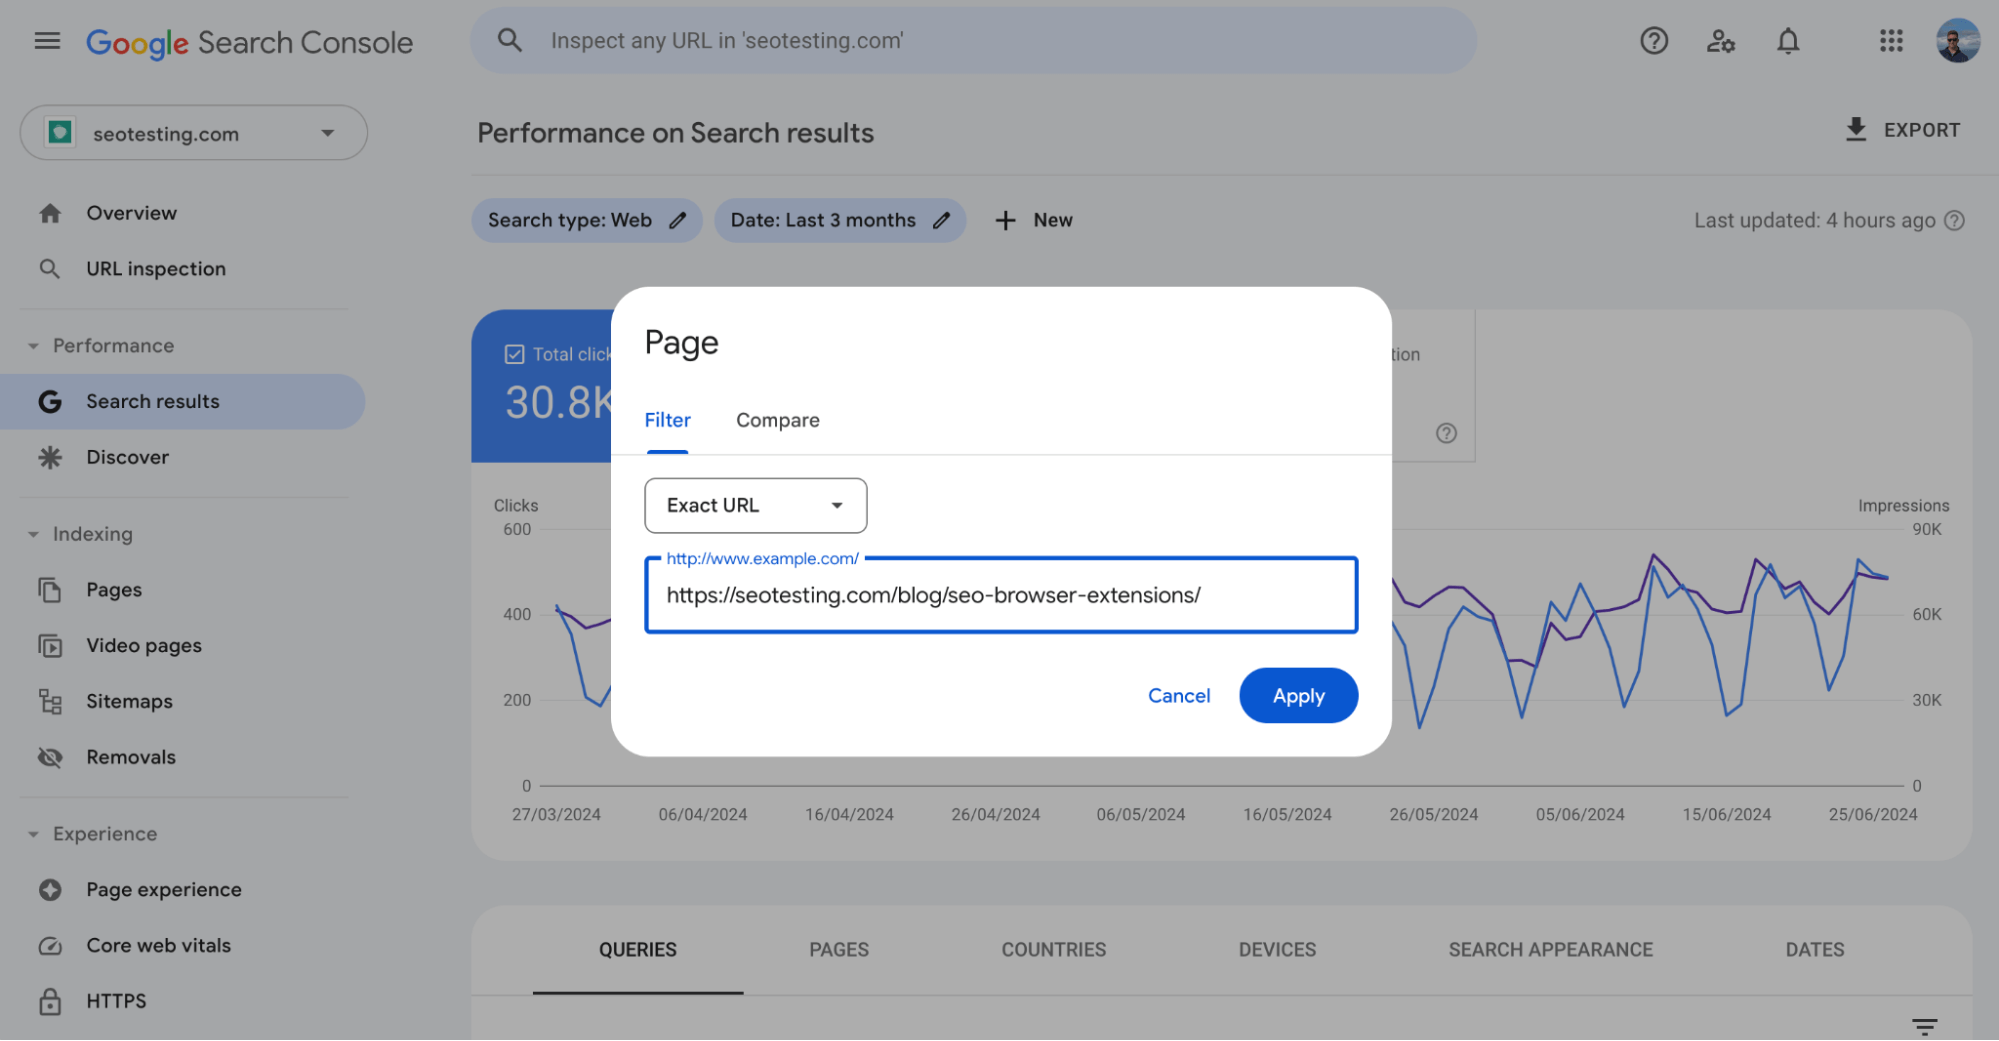Click the Overview home icon
The height and width of the screenshot is (1041, 1999).
(x=50, y=213)
